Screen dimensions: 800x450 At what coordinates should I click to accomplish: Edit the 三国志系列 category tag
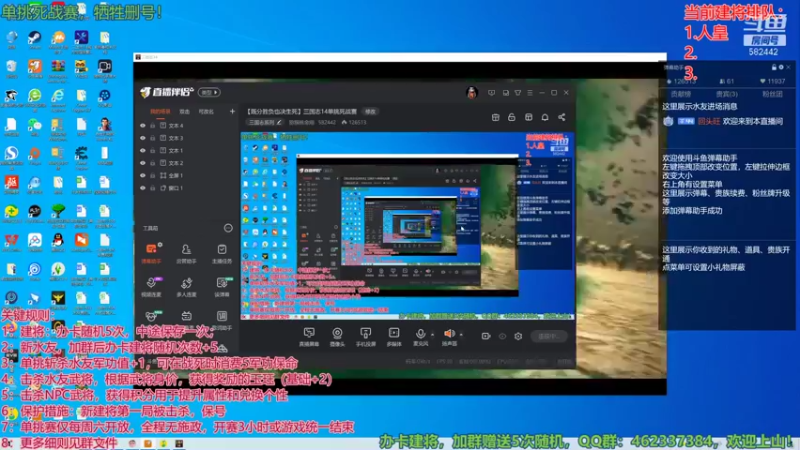coord(264,122)
